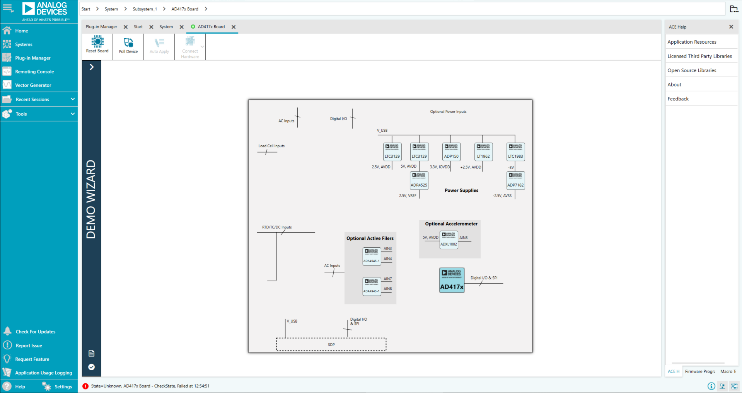
Task: Expand the arrow after Start in breadcrumb
Action: click(x=97, y=9)
